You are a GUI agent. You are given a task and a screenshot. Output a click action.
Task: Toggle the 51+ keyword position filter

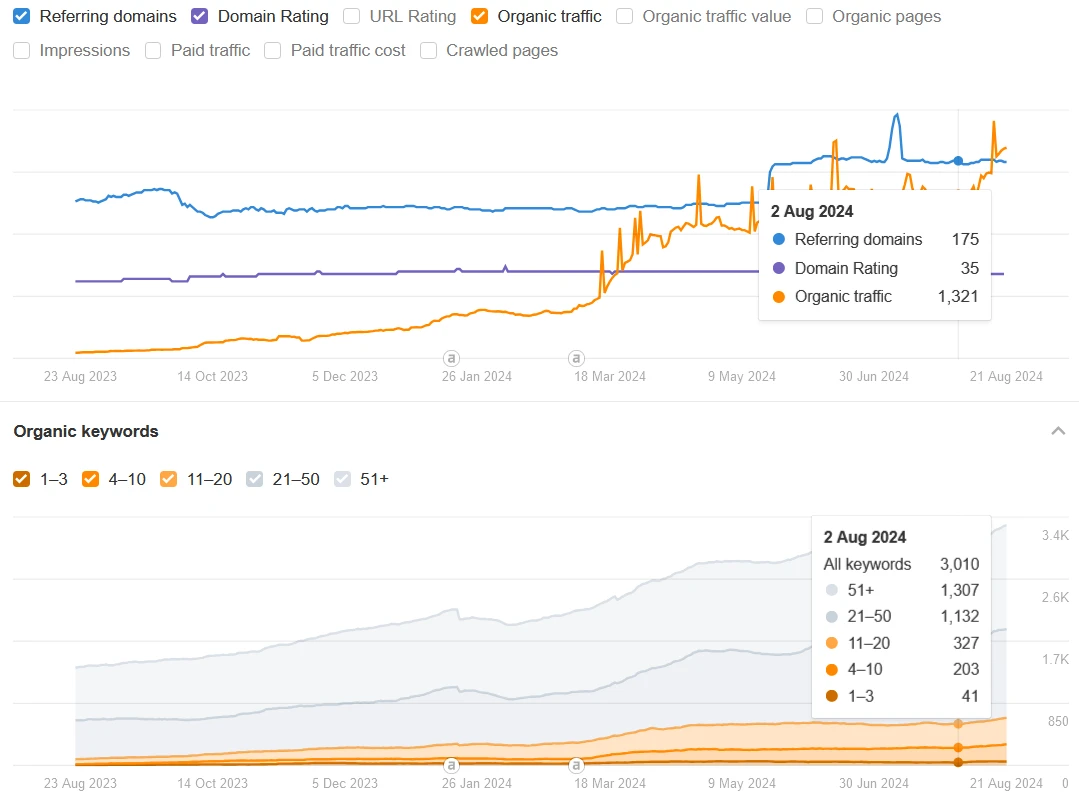[343, 479]
